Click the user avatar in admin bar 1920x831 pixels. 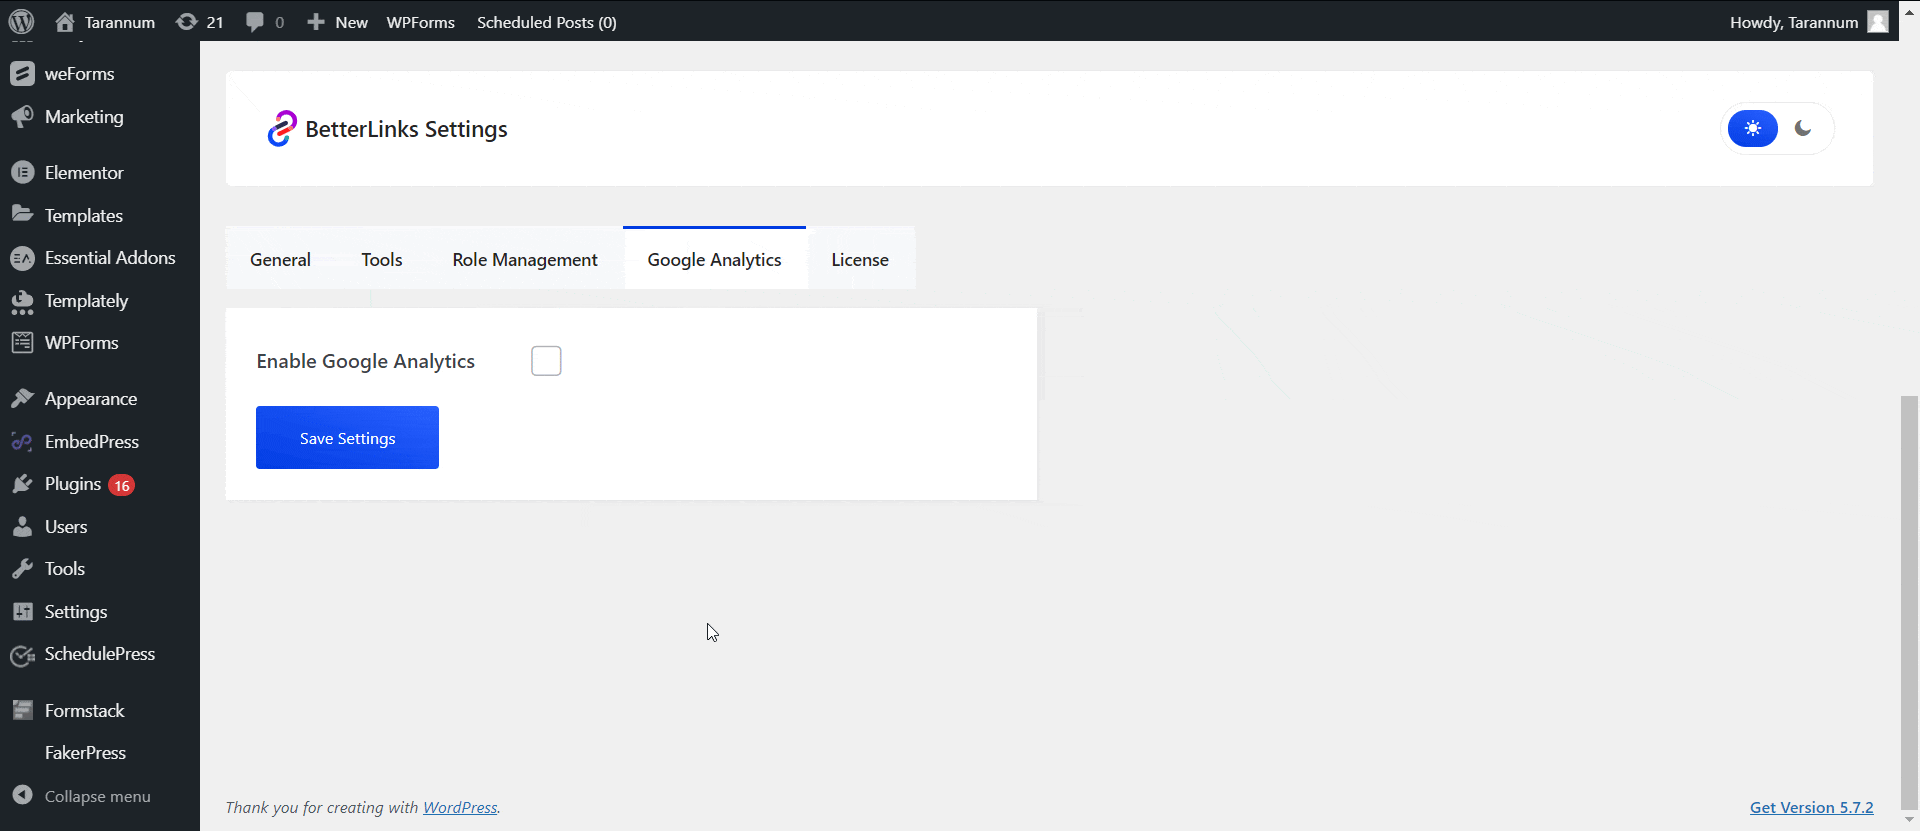click(1878, 21)
